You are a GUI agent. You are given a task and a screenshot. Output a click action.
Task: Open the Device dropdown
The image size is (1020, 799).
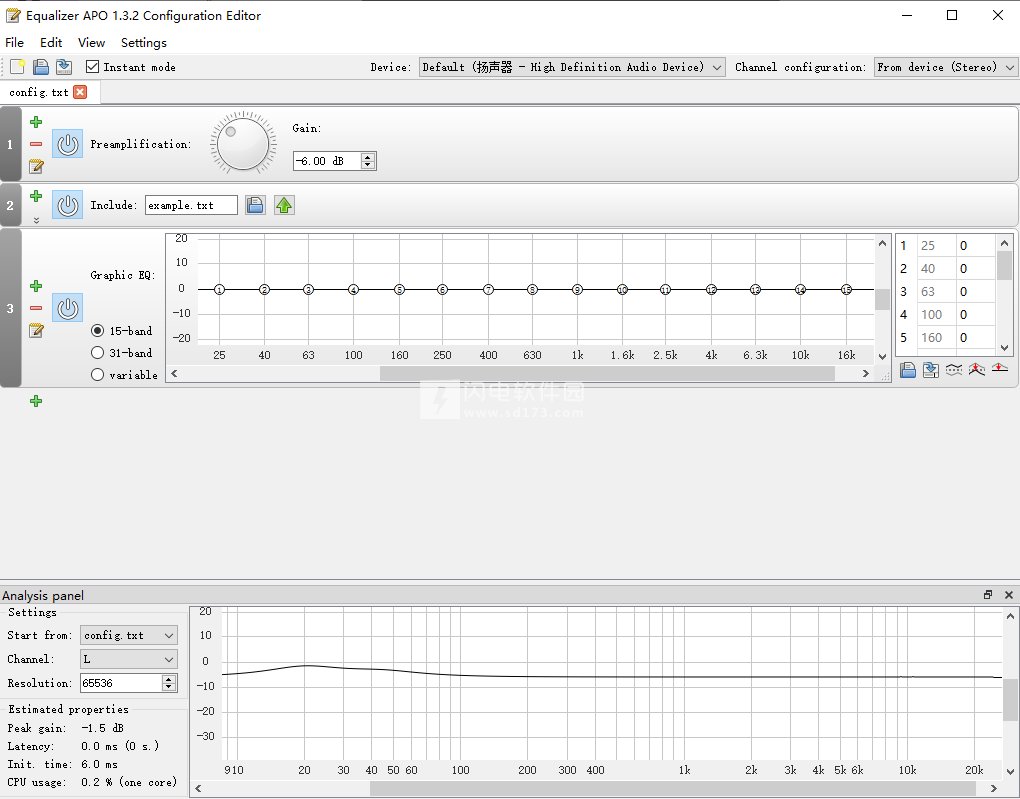pyautogui.click(x=572, y=67)
